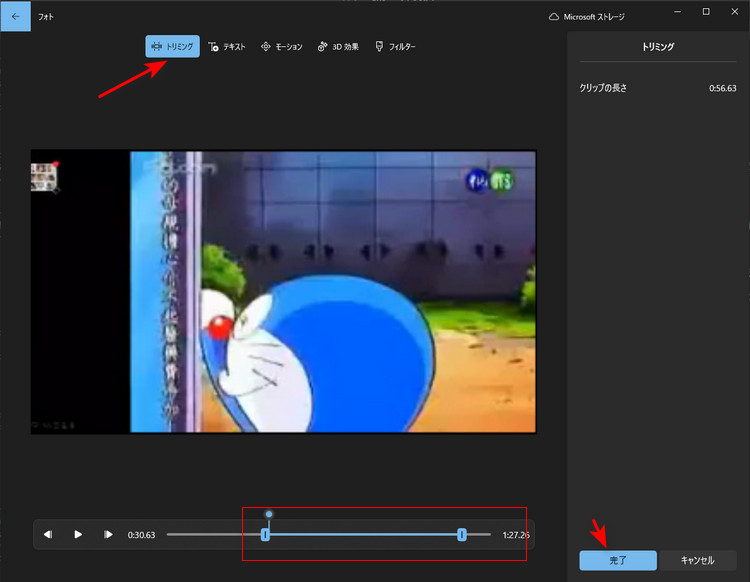The image size is (750, 582).
Task: Play the video clip
Action: (x=78, y=535)
